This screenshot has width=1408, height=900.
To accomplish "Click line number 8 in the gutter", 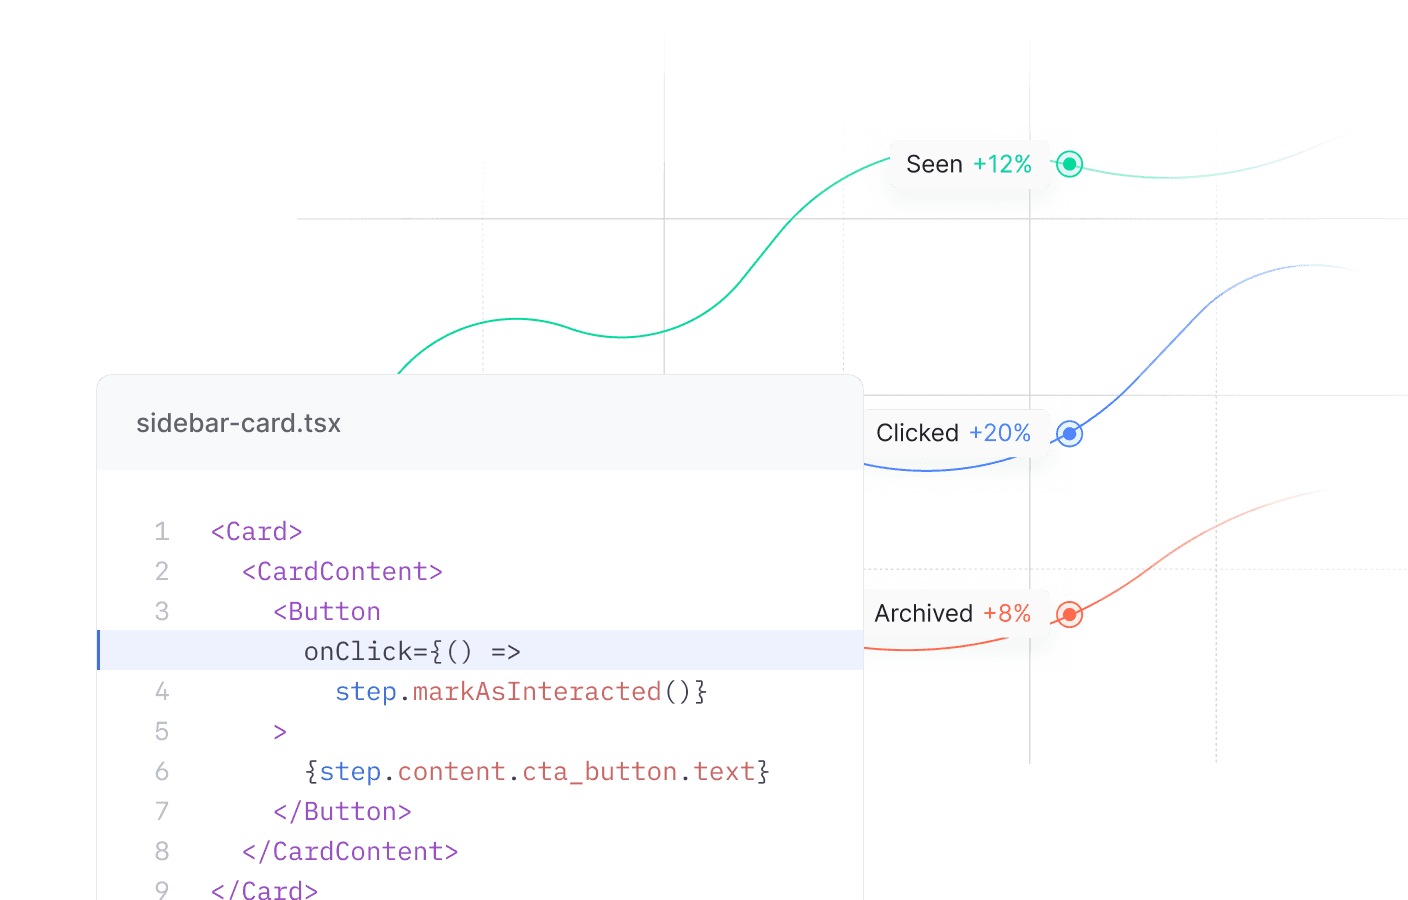I will click(162, 851).
